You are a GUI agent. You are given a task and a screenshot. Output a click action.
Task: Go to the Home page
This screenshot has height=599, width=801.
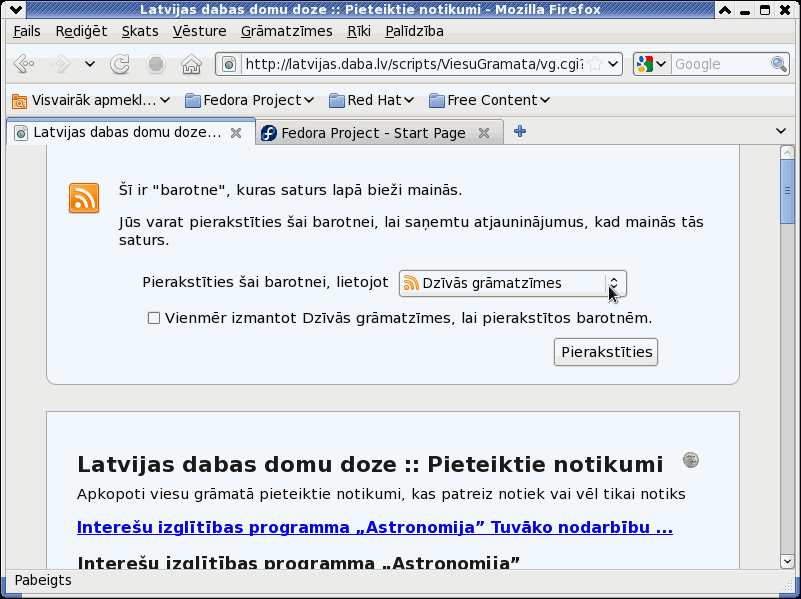[191, 64]
